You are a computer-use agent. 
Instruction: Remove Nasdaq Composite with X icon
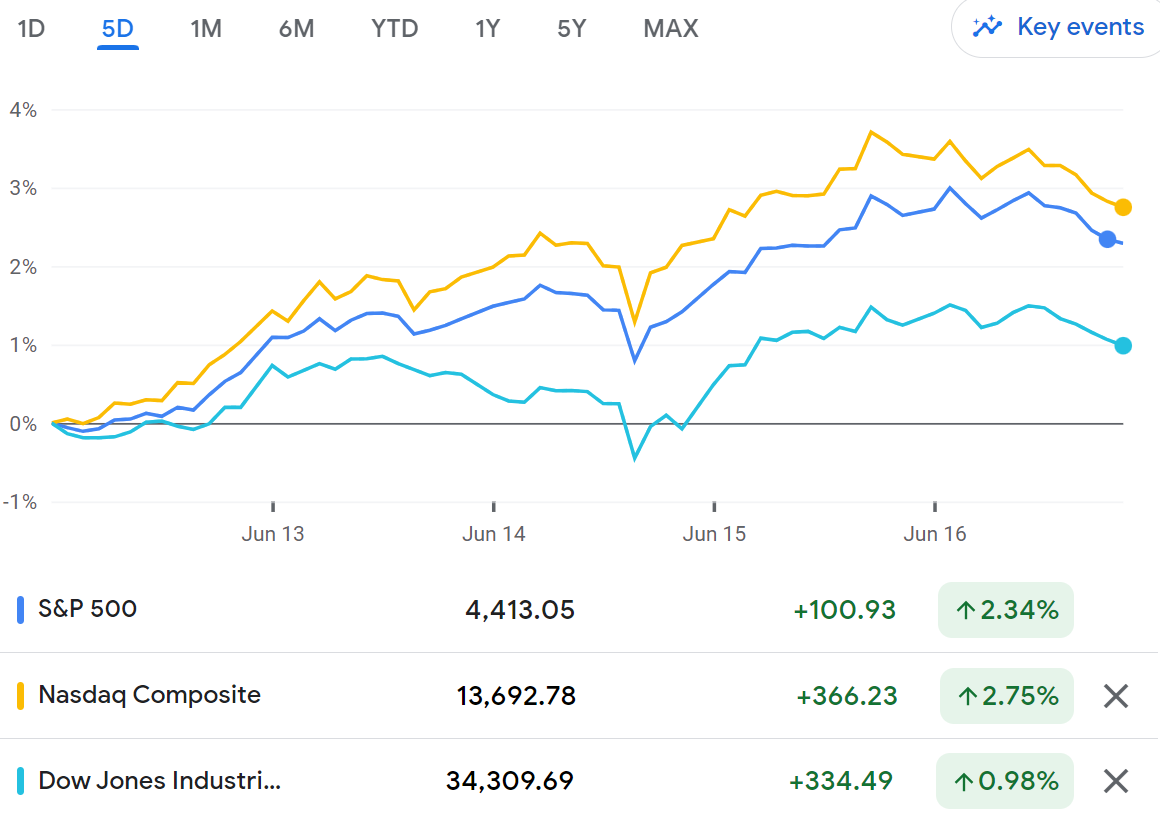click(1116, 696)
